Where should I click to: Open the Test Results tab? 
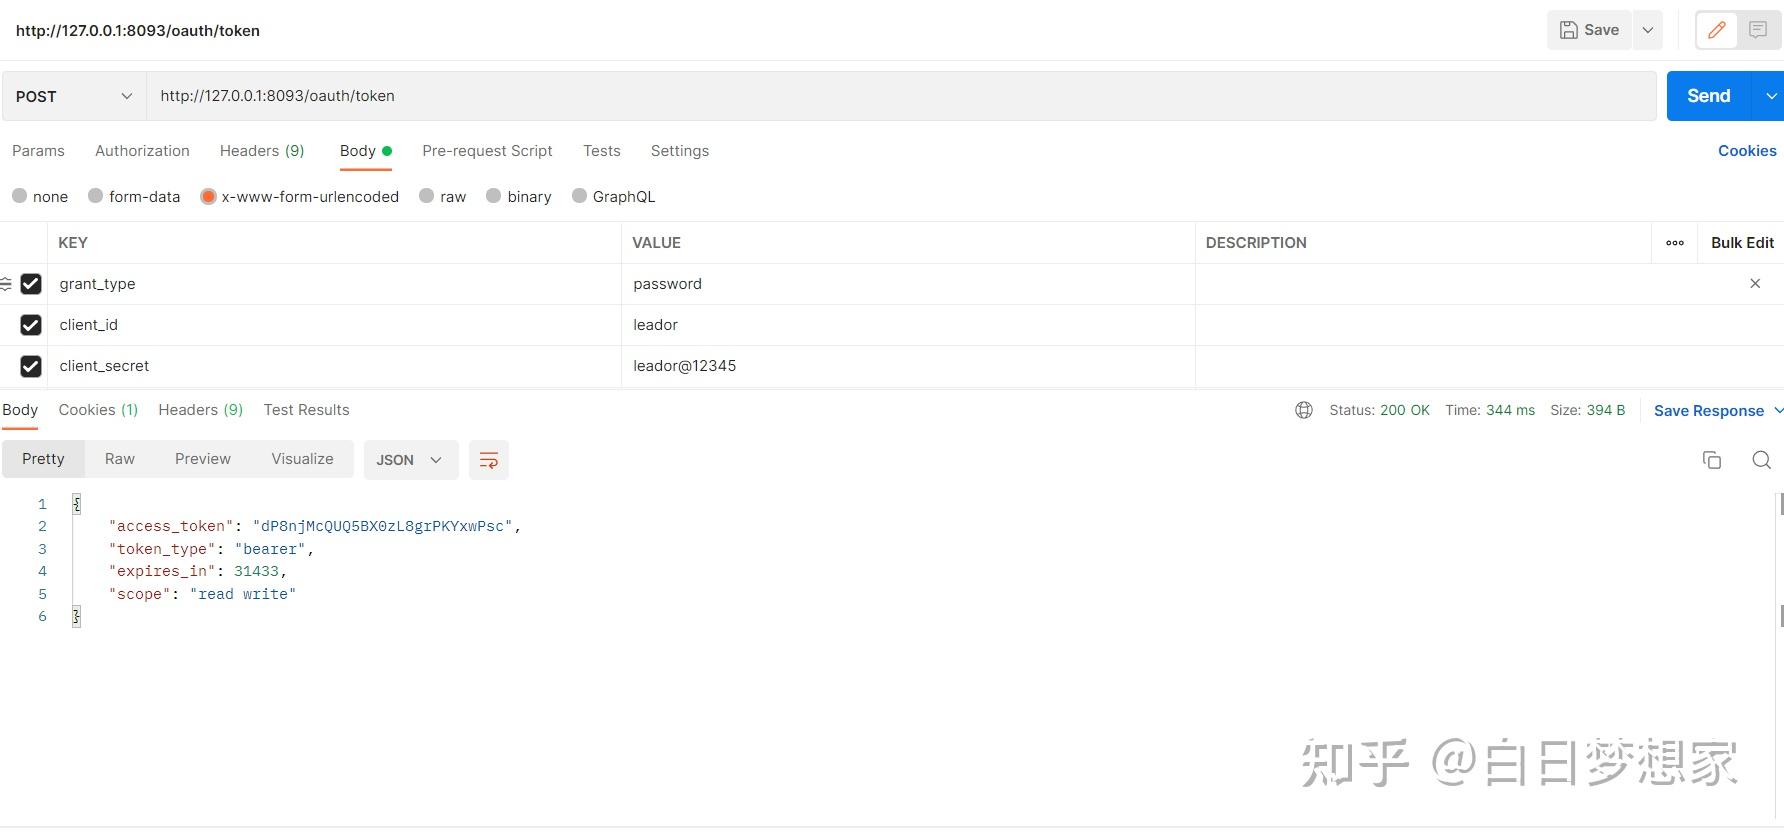(306, 410)
